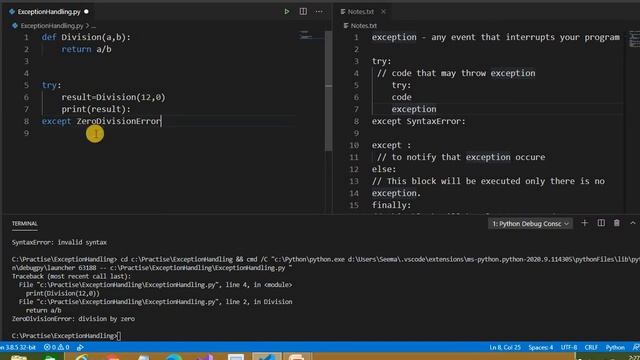The image size is (640, 360).
Task: Click 'exception - any event that interrupts' line
Action: tap(496, 37)
